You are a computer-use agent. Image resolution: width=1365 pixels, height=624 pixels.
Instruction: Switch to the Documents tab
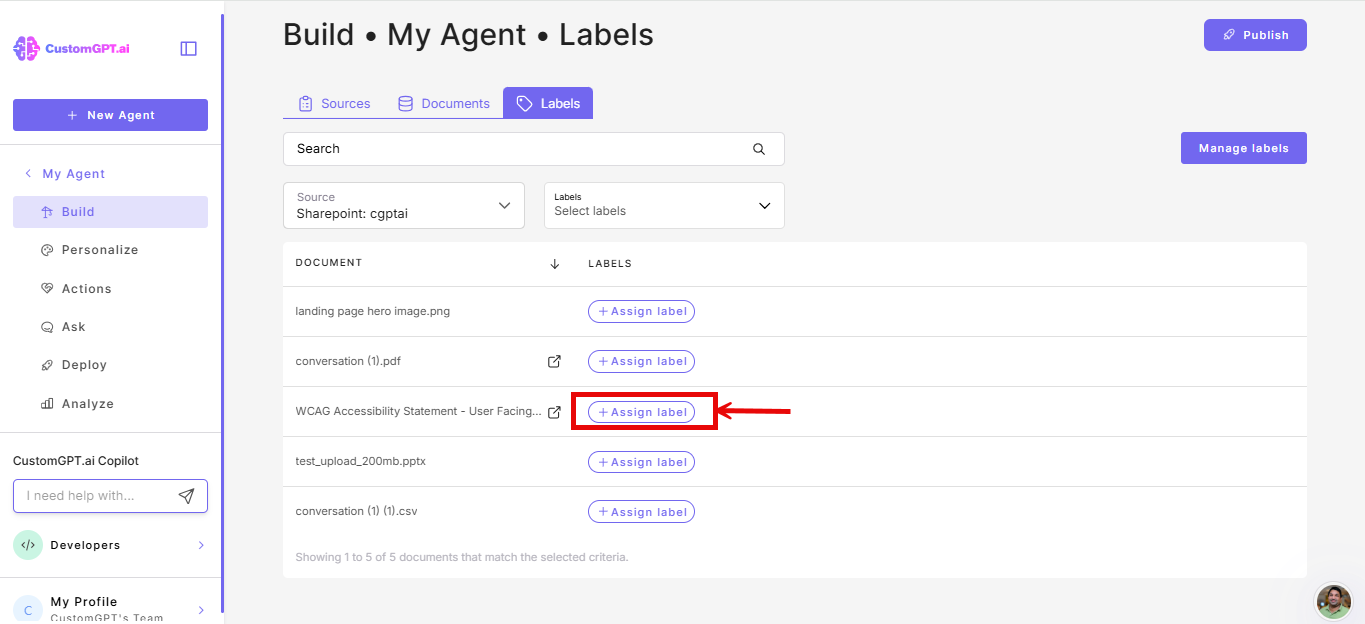pos(444,102)
